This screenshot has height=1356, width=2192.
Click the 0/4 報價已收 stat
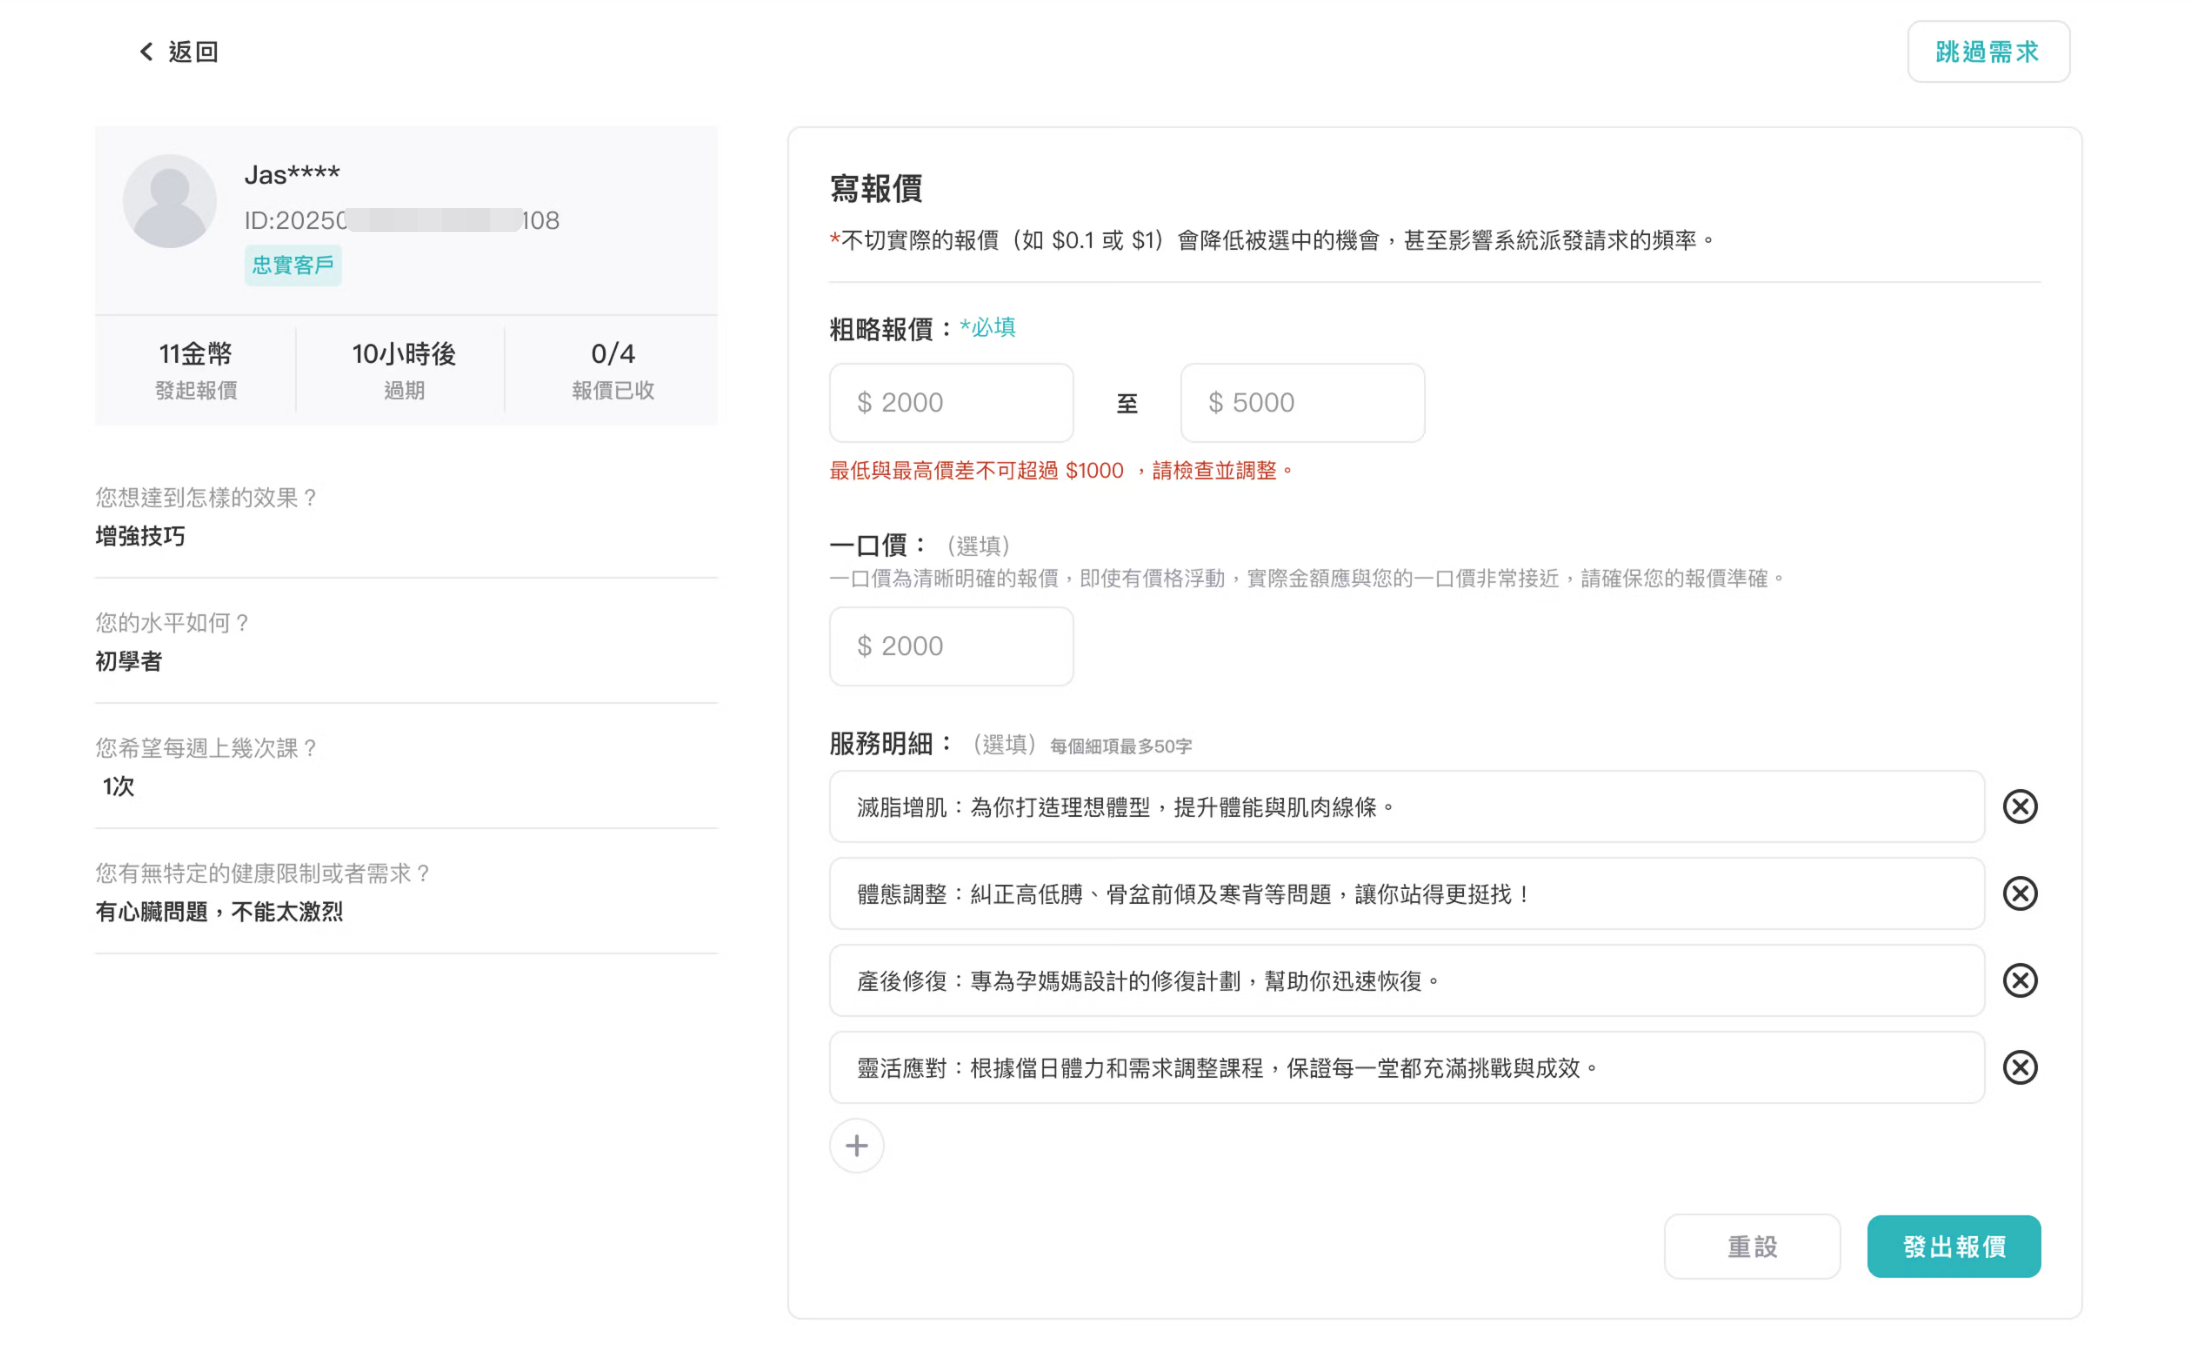pyautogui.click(x=613, y=370)
